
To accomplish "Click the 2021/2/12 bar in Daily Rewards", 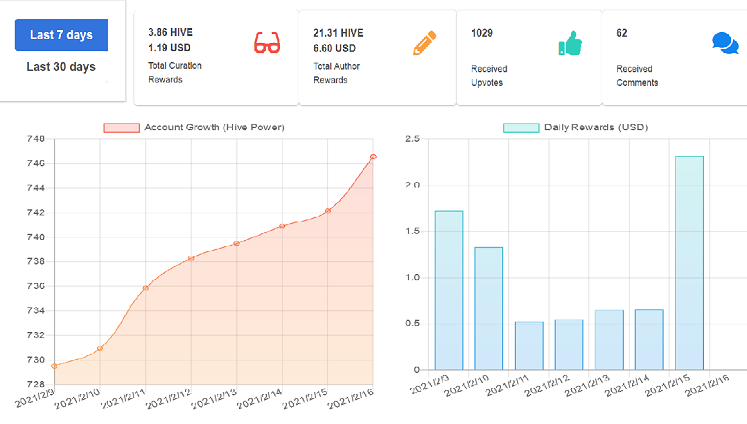I will click(x=569, y=344).
